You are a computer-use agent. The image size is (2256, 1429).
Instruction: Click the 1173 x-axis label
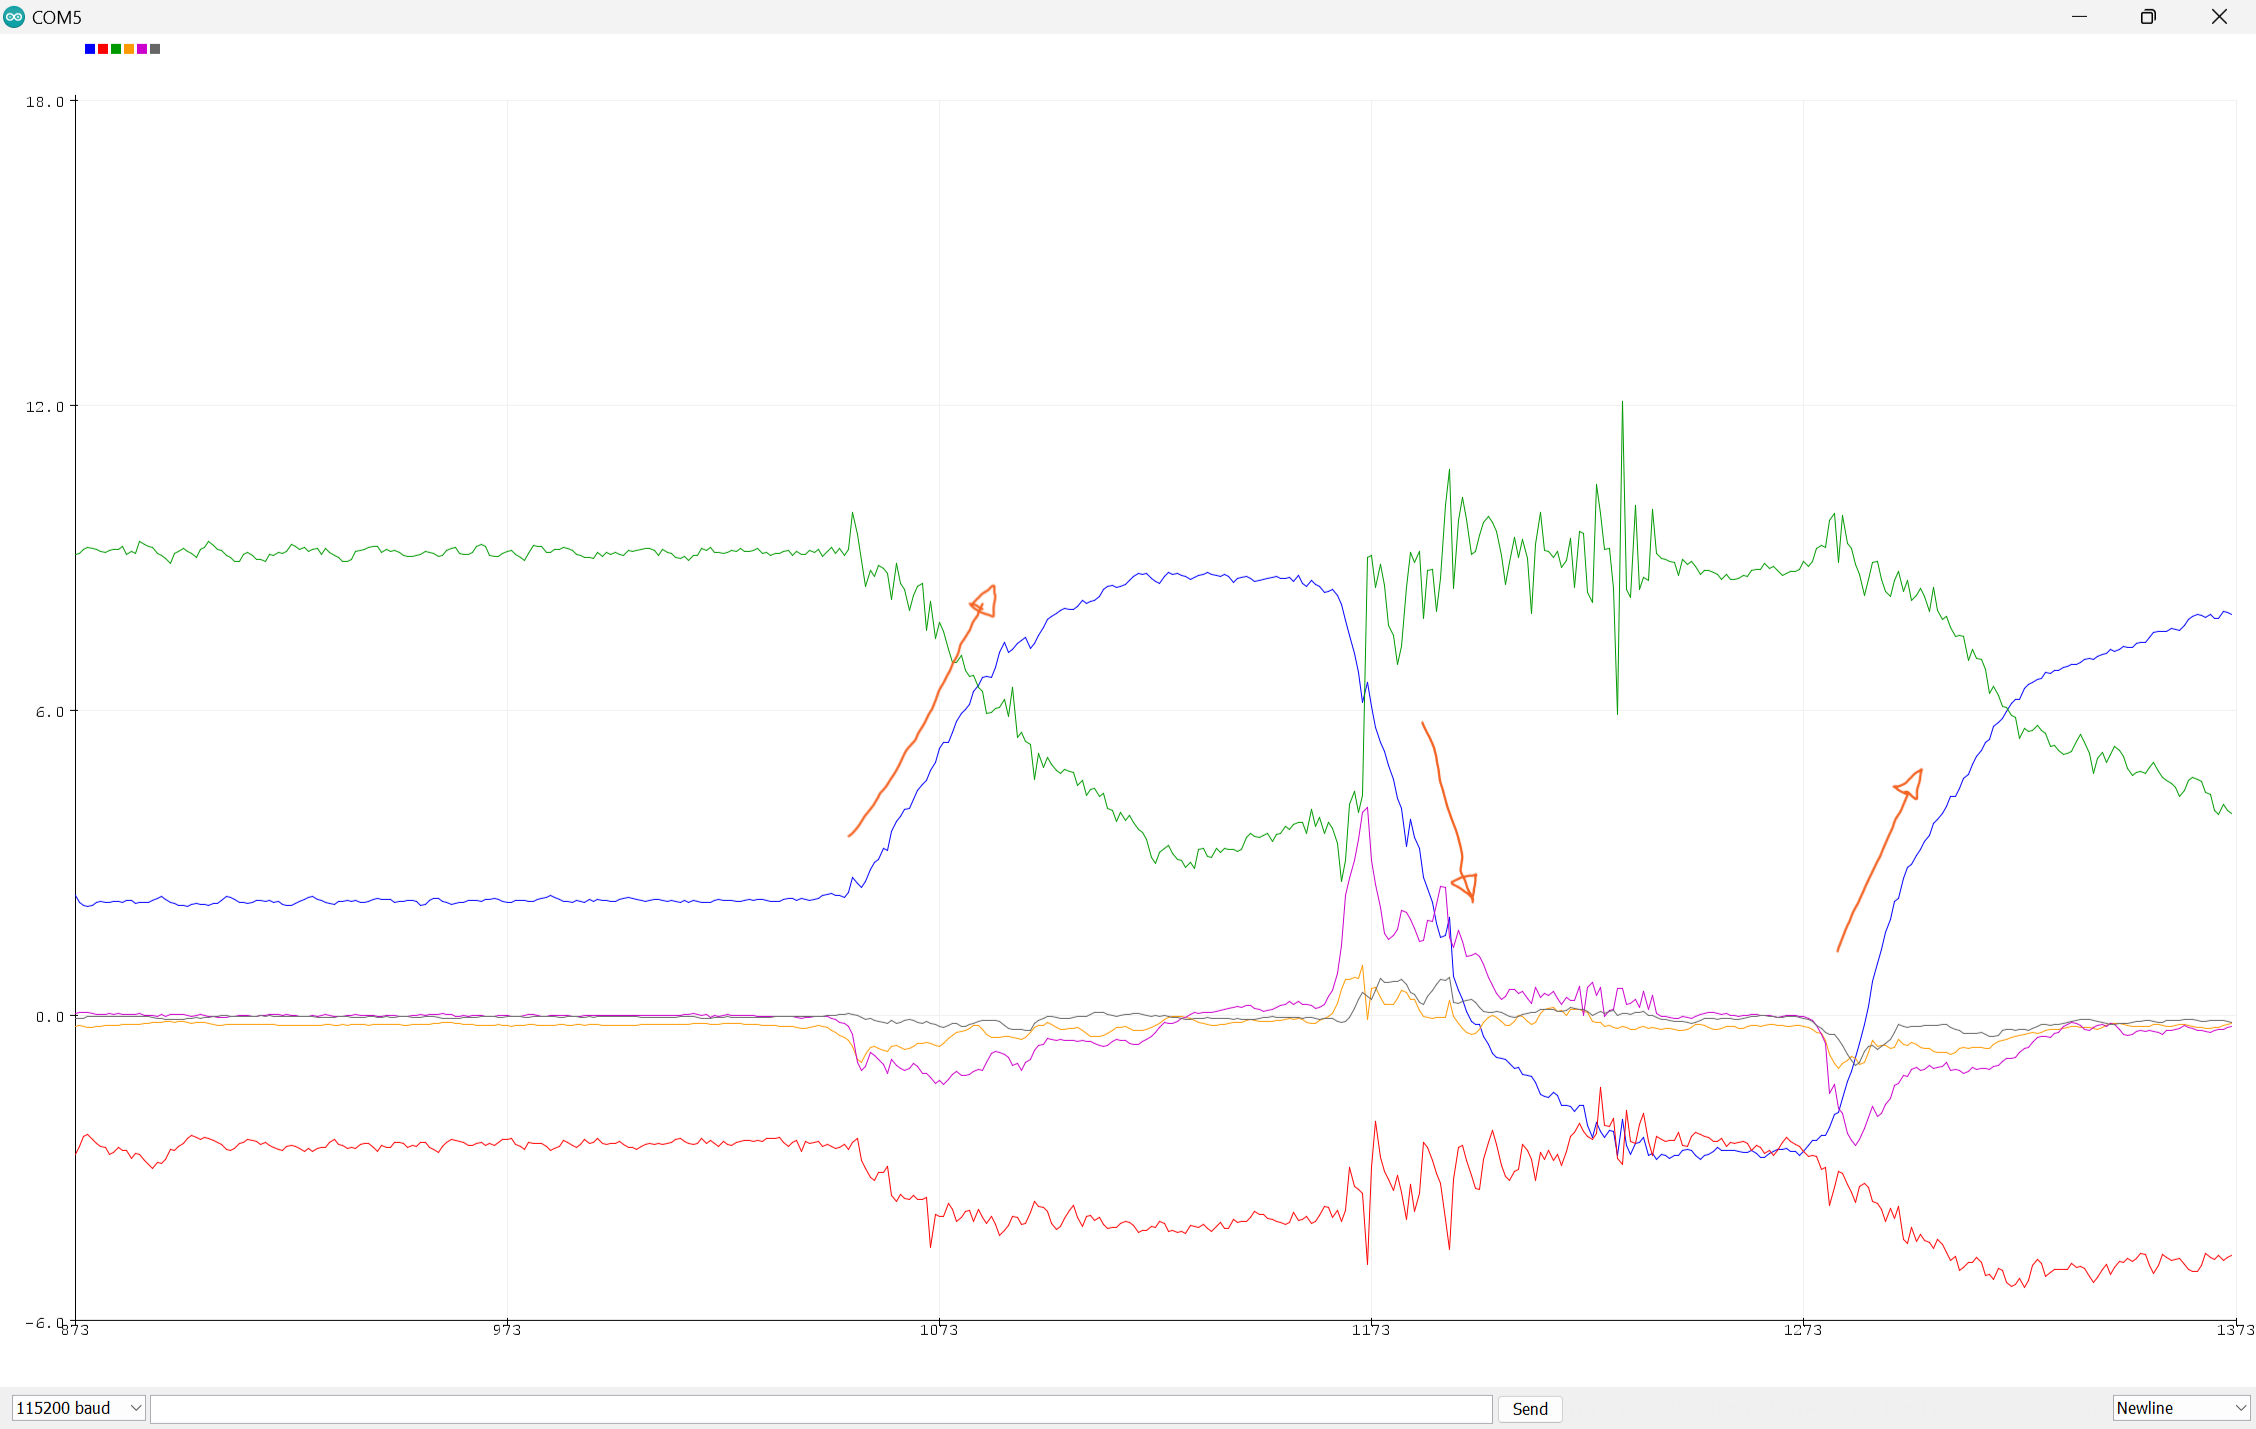[x=1370, y=1331]
